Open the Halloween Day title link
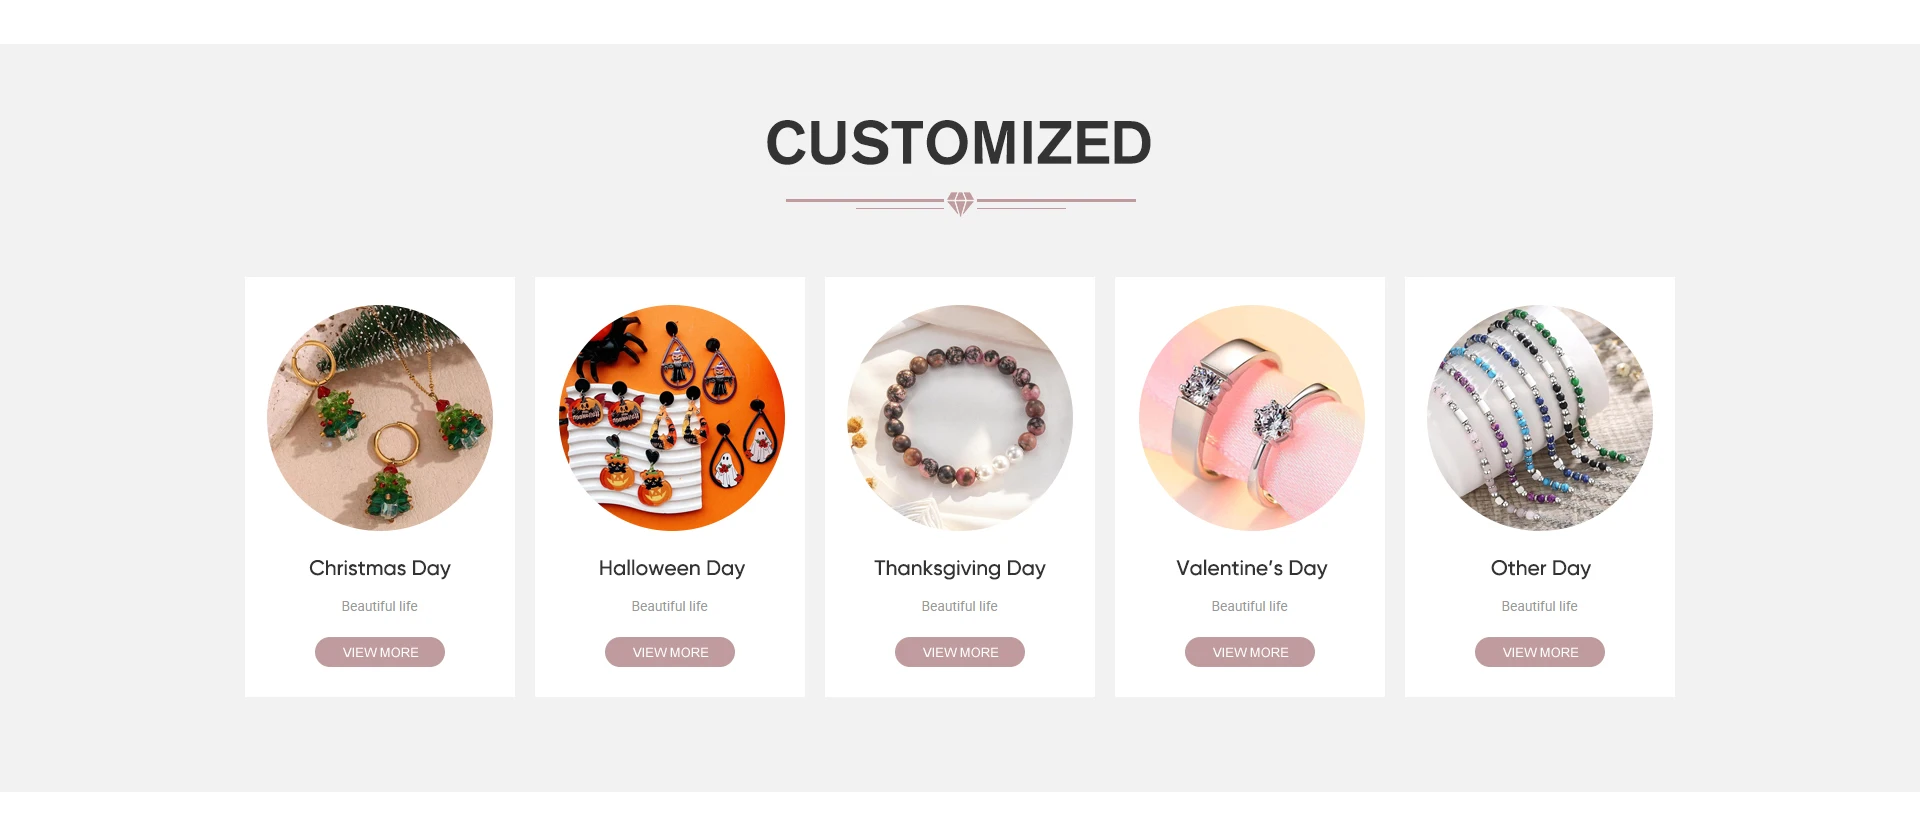This screenshot has height=816, width=1920. (x=672, y=568)
